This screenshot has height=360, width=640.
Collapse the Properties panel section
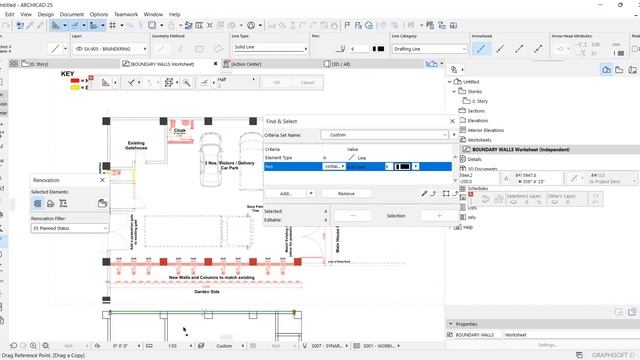point(451,324)
